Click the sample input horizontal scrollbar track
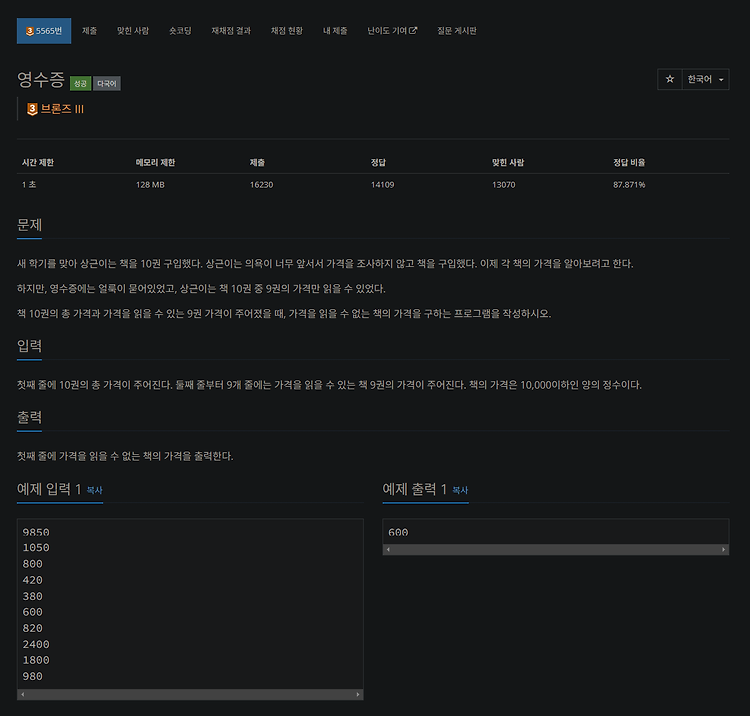 click(190, 694)
